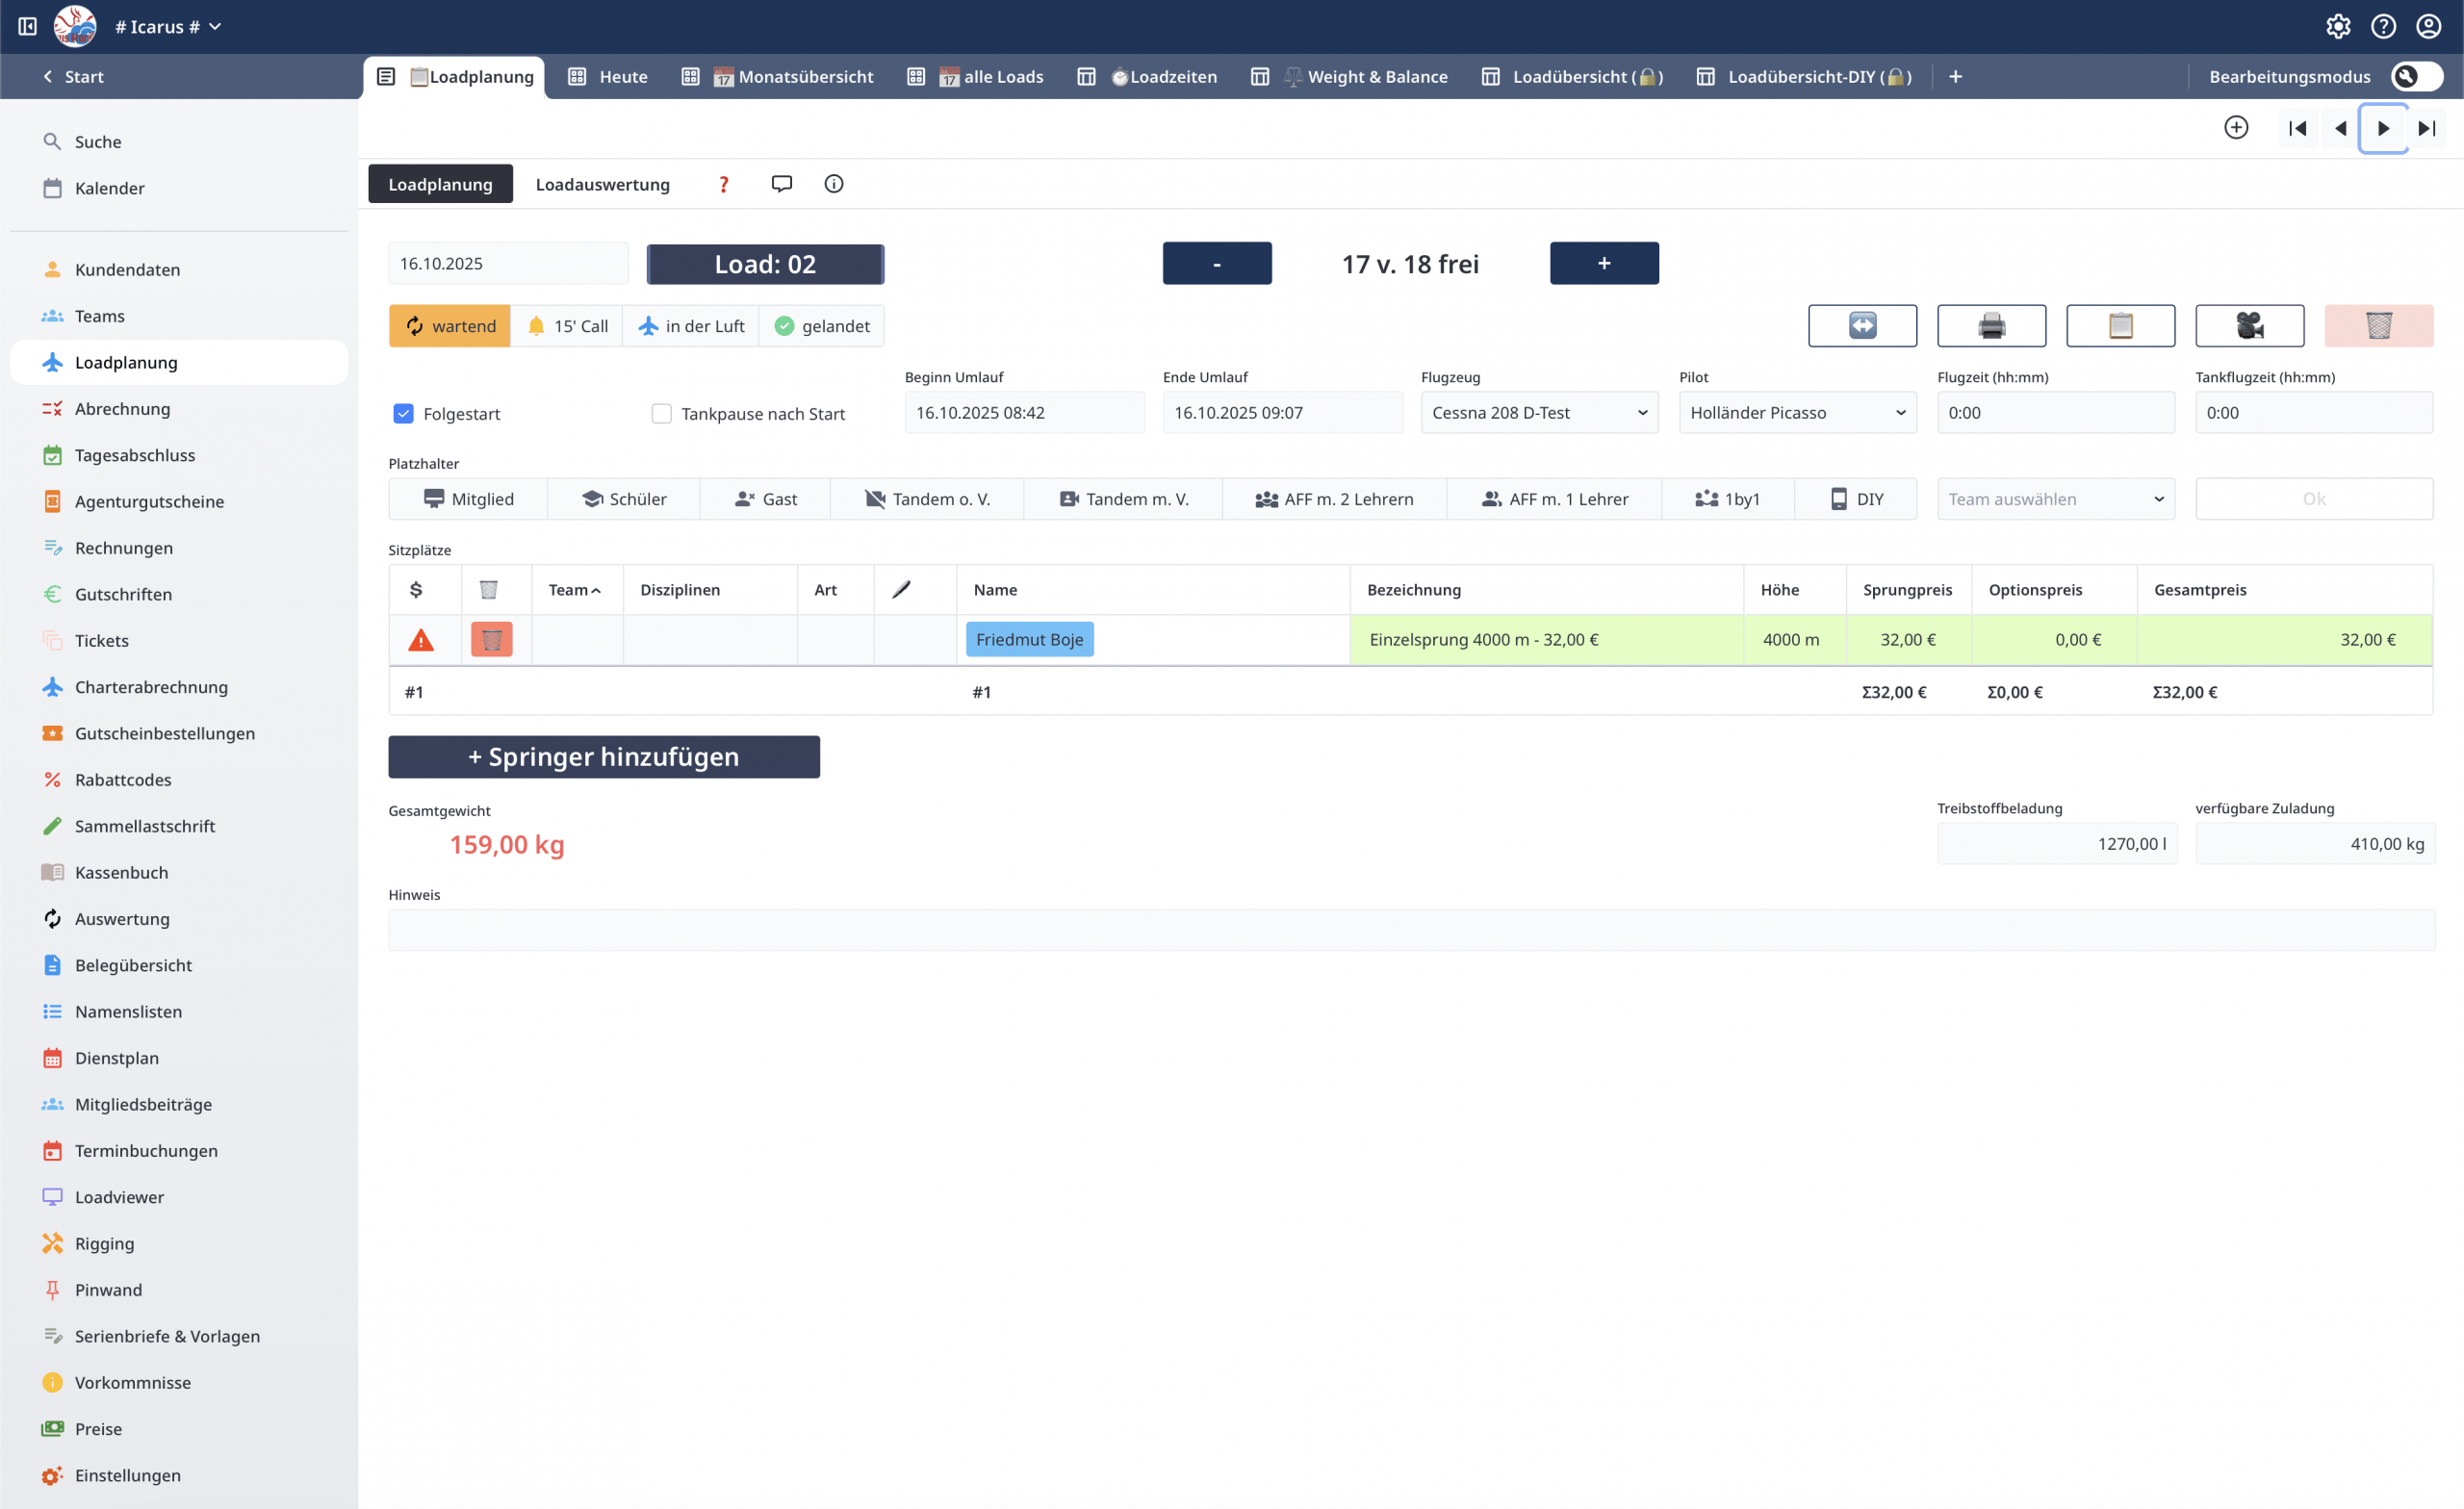
Task: Open the Team auswählen dropdown
Action: [2055, 499]
